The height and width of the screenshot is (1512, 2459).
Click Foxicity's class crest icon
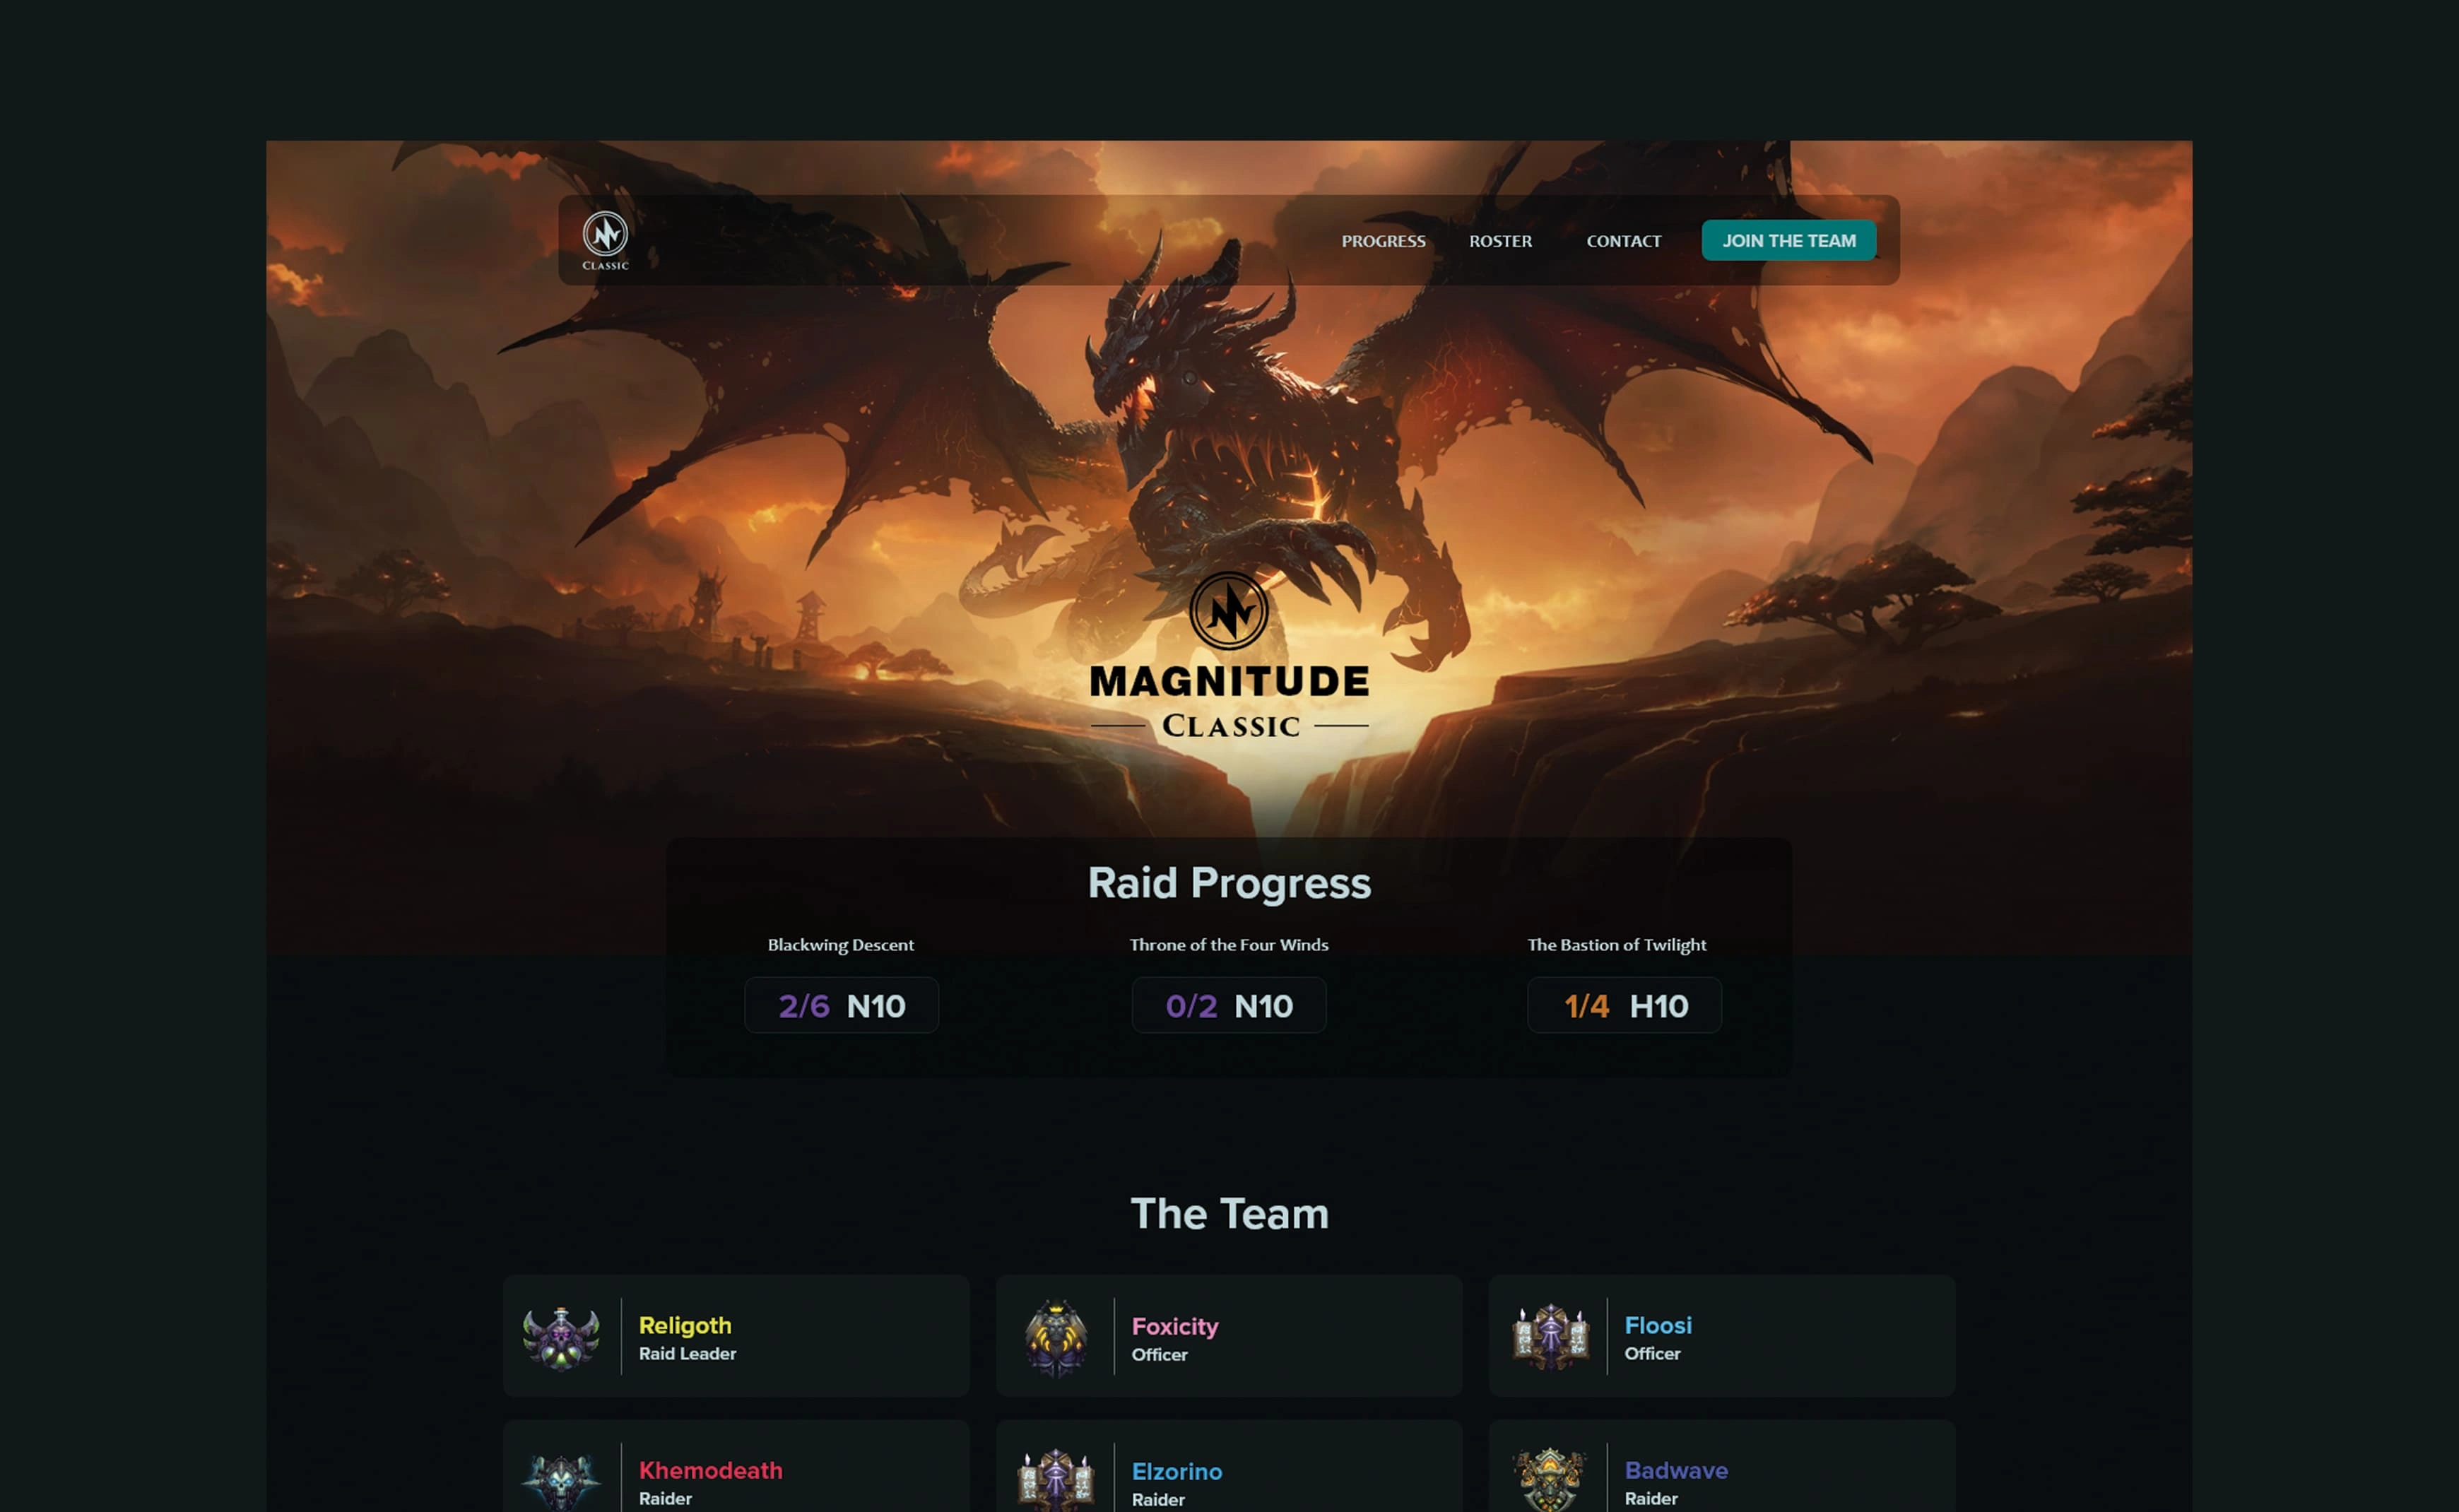click(x=1055, y=1337)
